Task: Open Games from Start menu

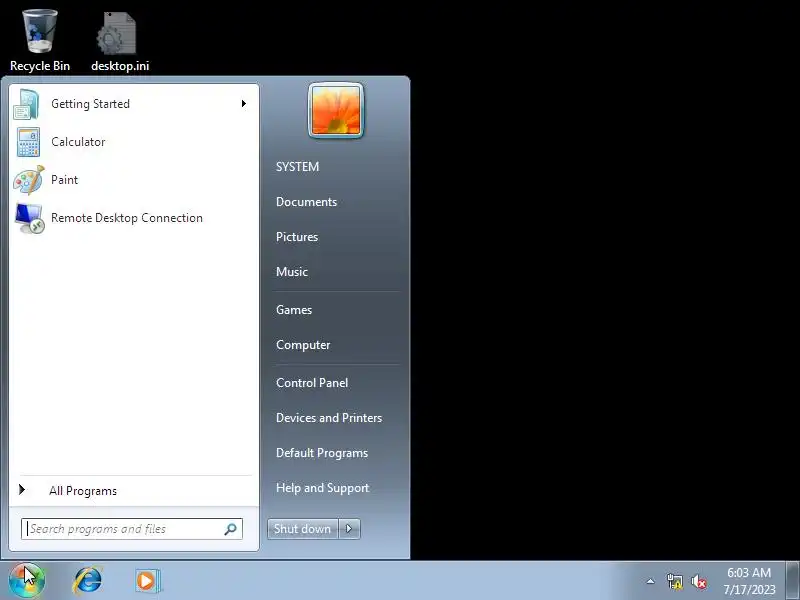Action: click(294, 310)
